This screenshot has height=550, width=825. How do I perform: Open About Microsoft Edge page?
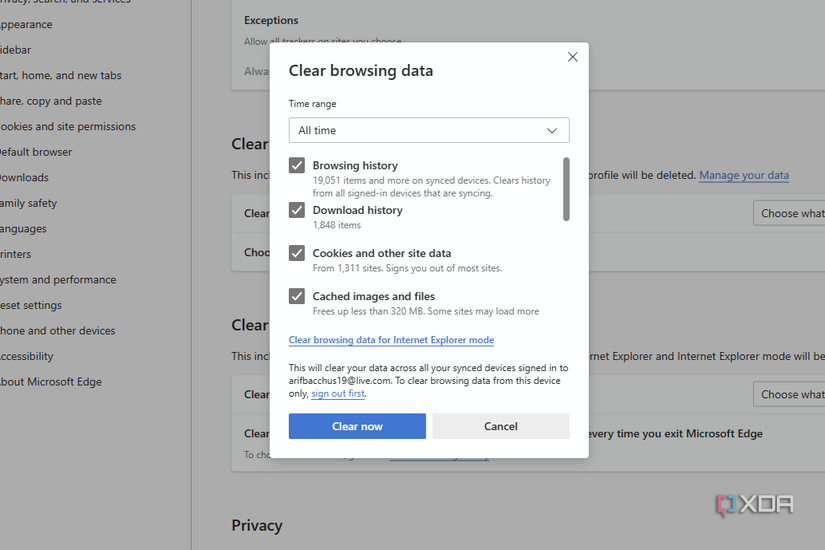tap(51, 382)
